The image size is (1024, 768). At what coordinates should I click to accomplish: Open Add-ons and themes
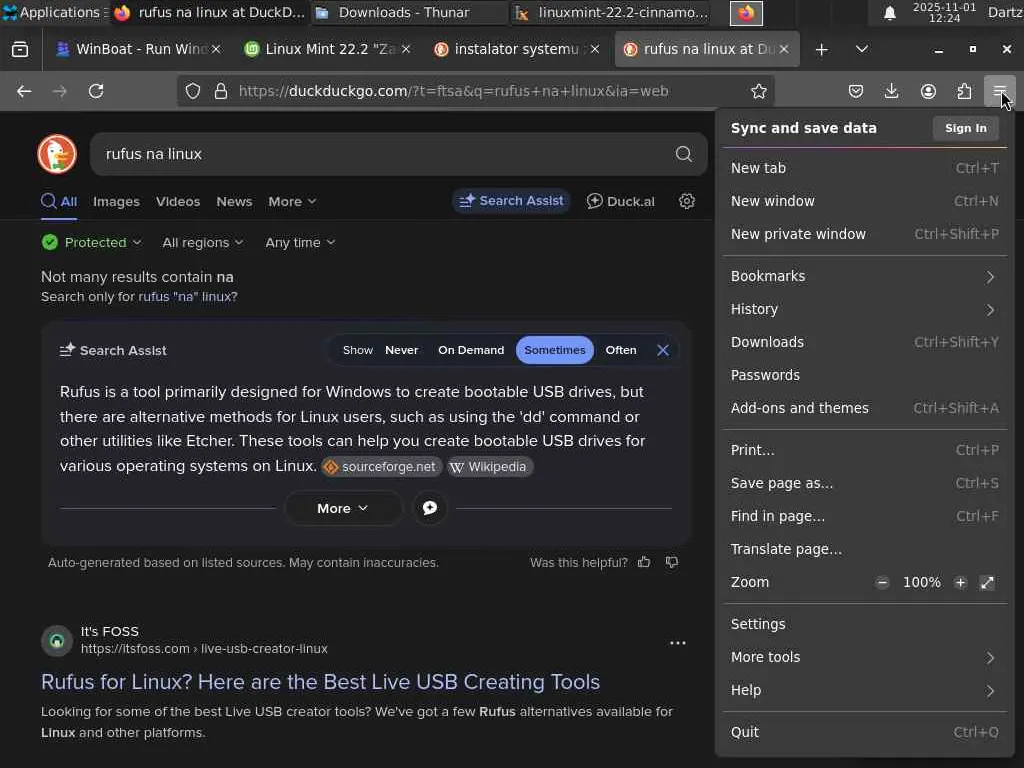click(x=864, y=408)
